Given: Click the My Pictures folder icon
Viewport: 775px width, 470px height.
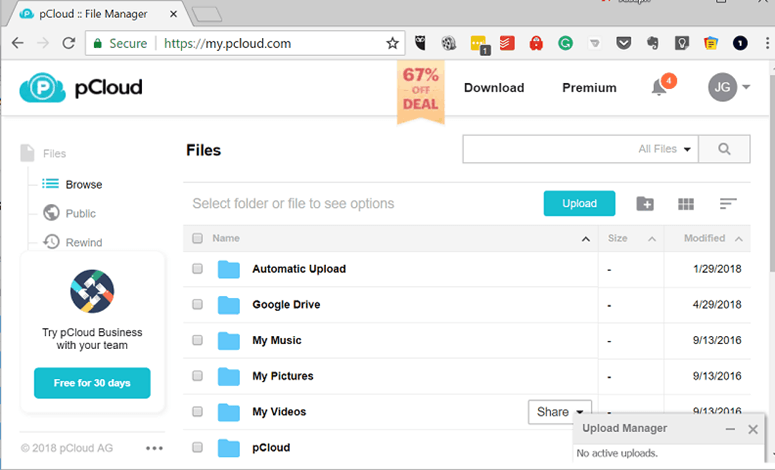Looking at the screenshot, I should [229, 376].
